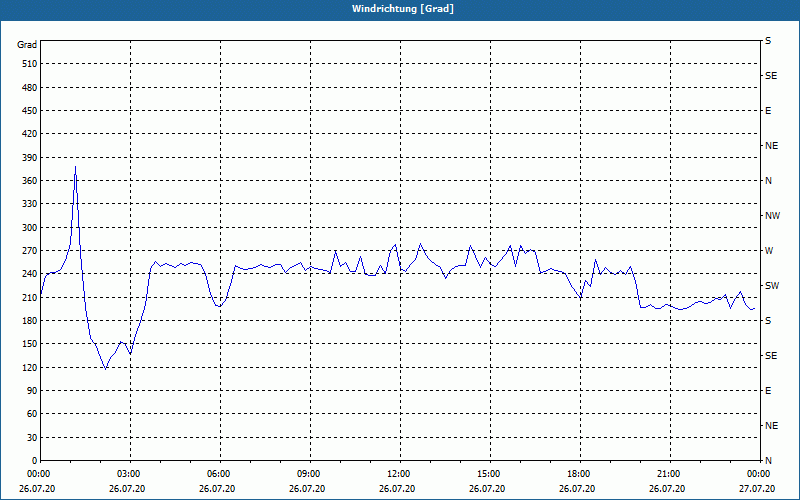Select the Grad unit label on the left axis
800x500 pixels.
click(27, 45)
